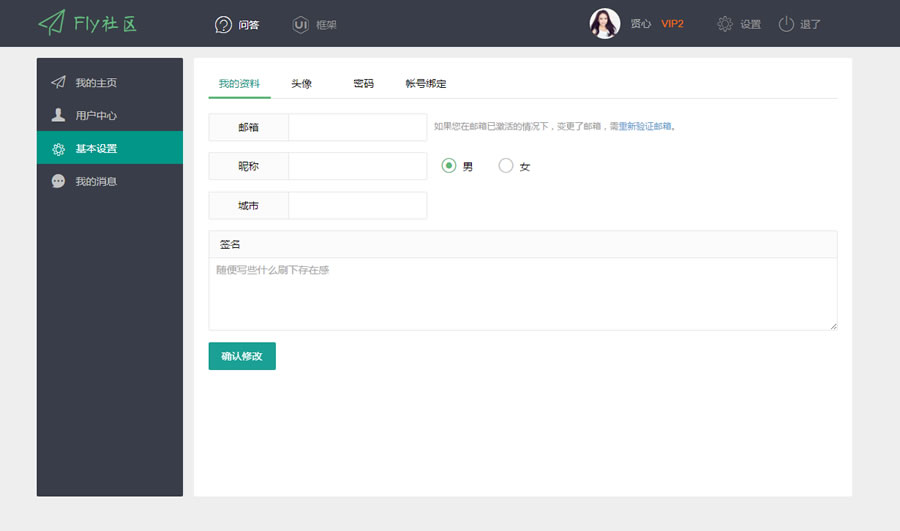This screenshot has height=531, width=900.
Task: Click the 重新验证邮箱 link
Action: click(x=645, y=127)
